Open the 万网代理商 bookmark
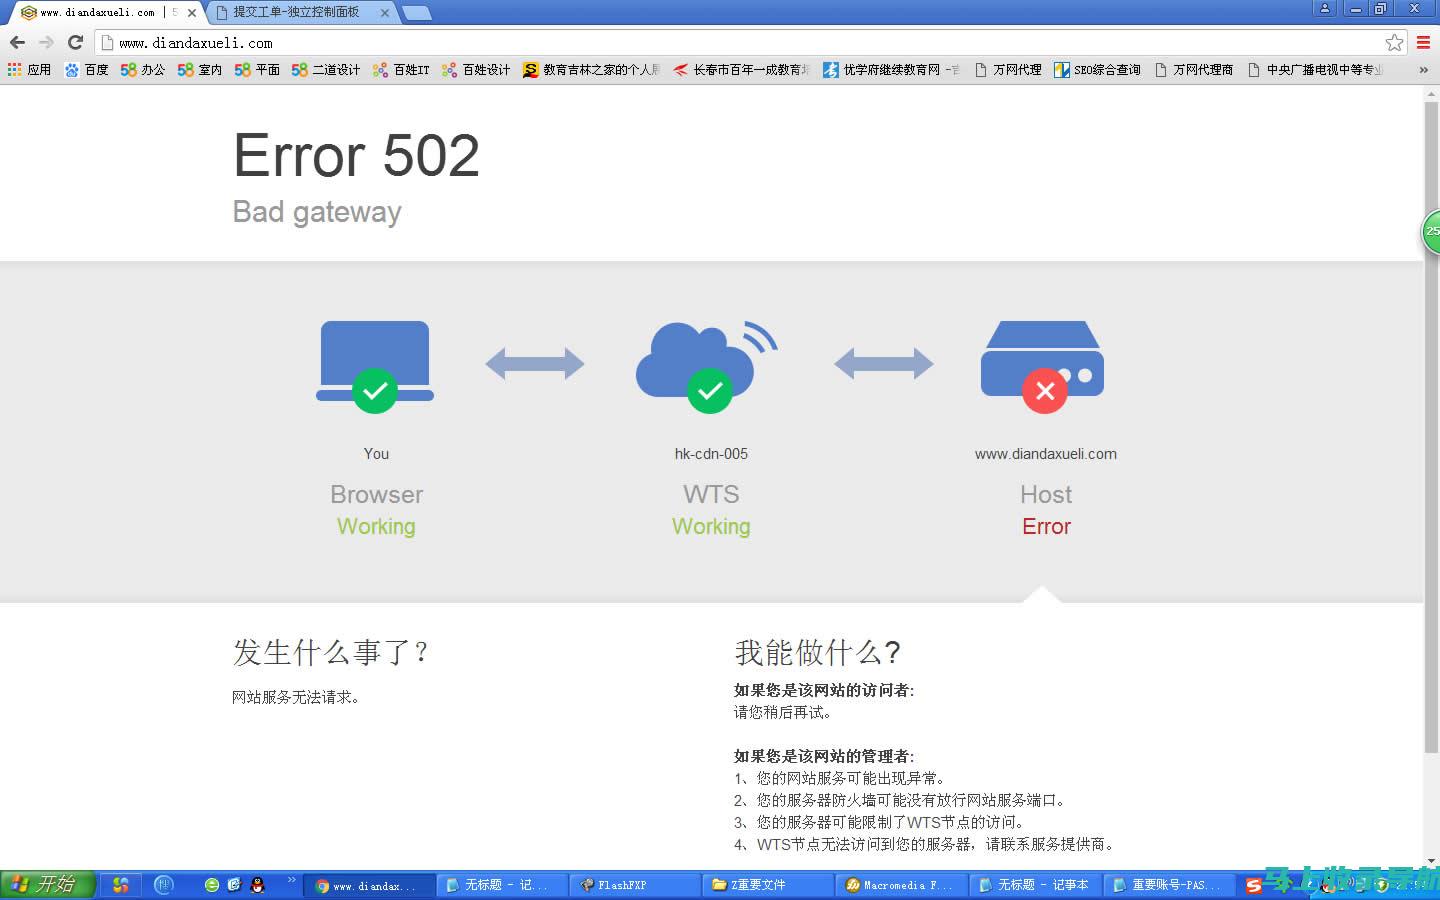The height and width of the screenshot is (900, 1440). 1193,70
